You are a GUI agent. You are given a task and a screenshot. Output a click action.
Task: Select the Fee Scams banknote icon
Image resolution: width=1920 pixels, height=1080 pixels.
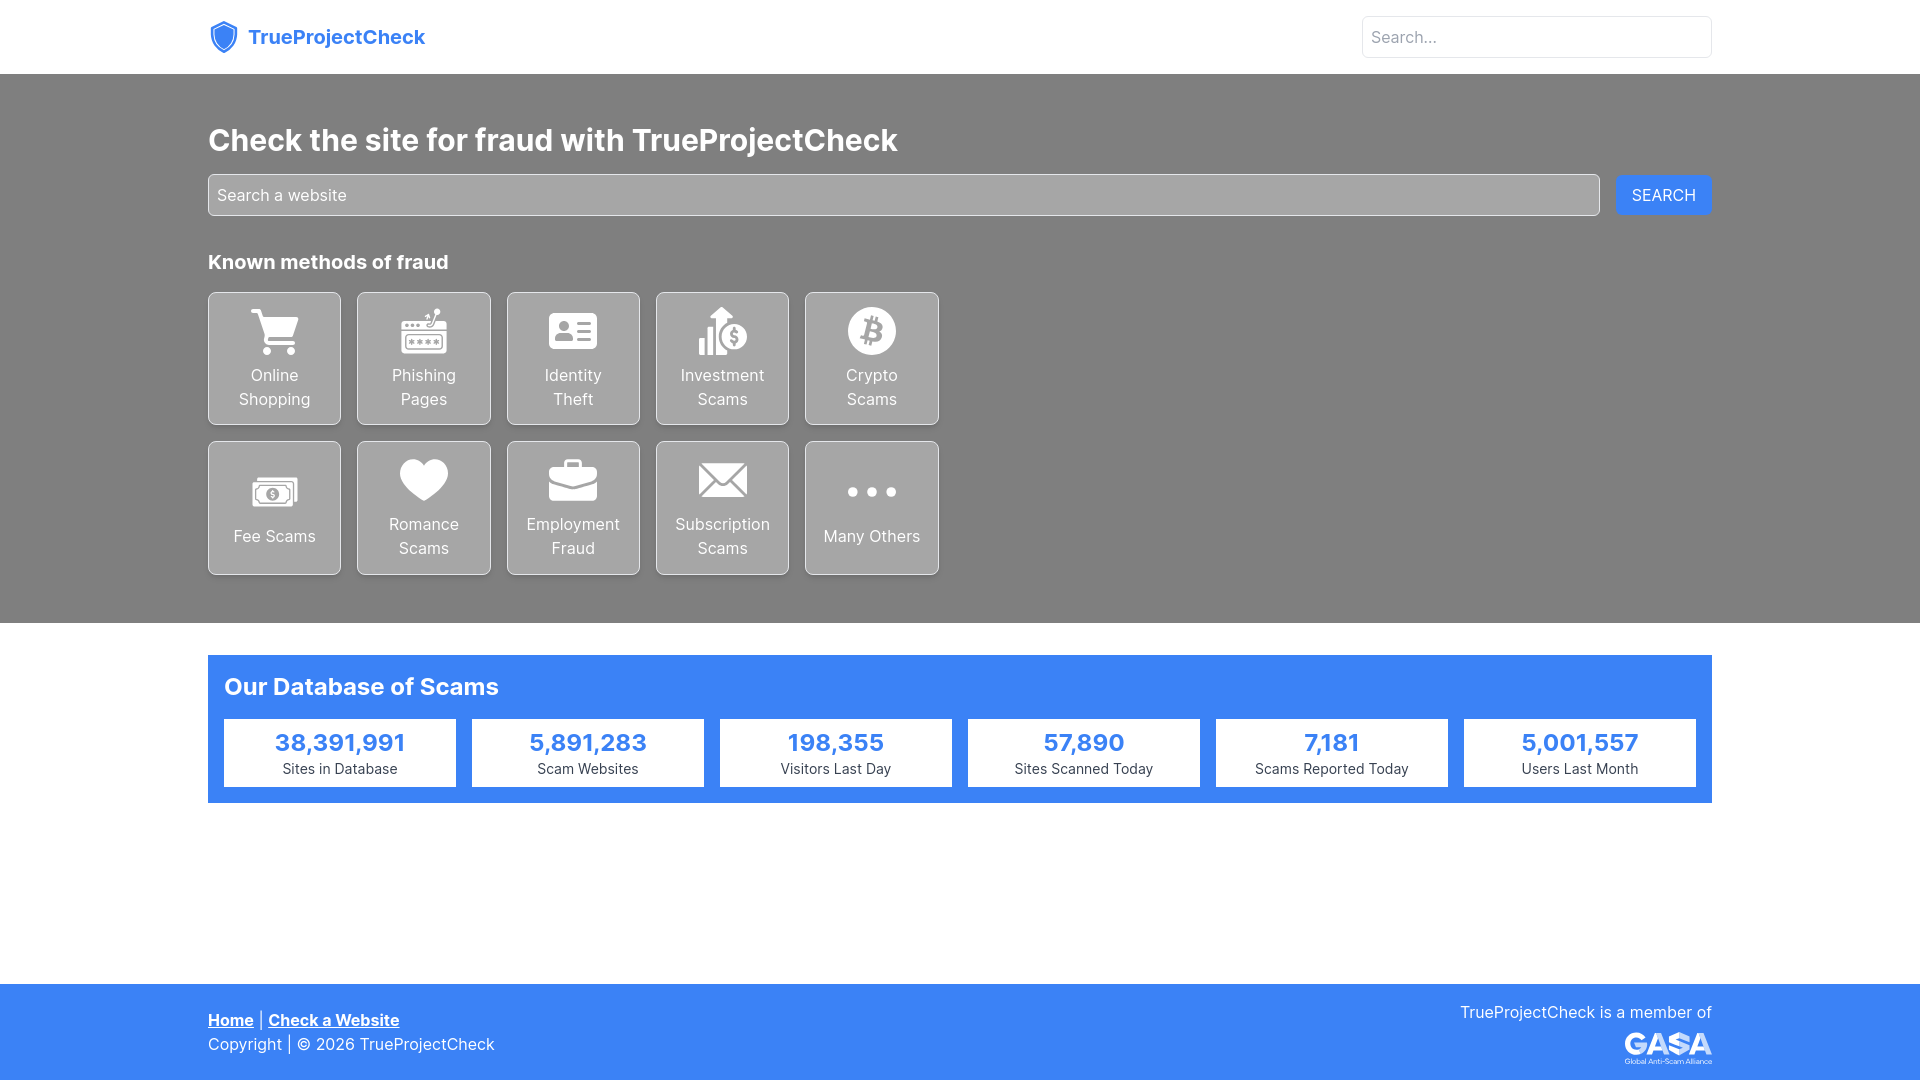(274, 492)
